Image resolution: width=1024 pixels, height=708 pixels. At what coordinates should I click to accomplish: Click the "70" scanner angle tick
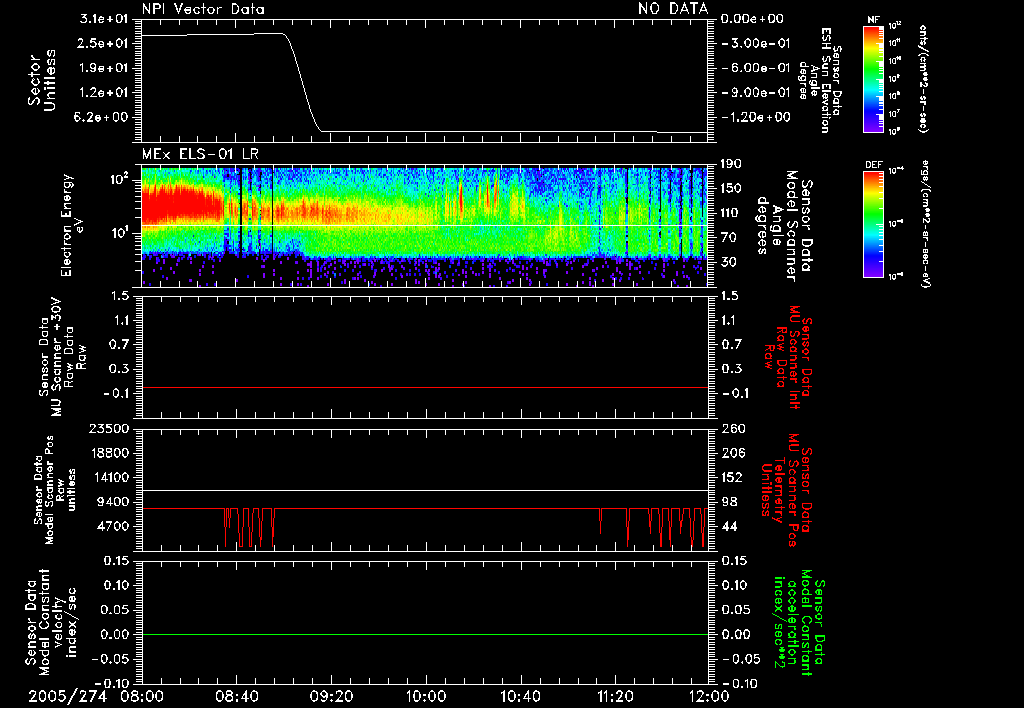tap(728, 238)
